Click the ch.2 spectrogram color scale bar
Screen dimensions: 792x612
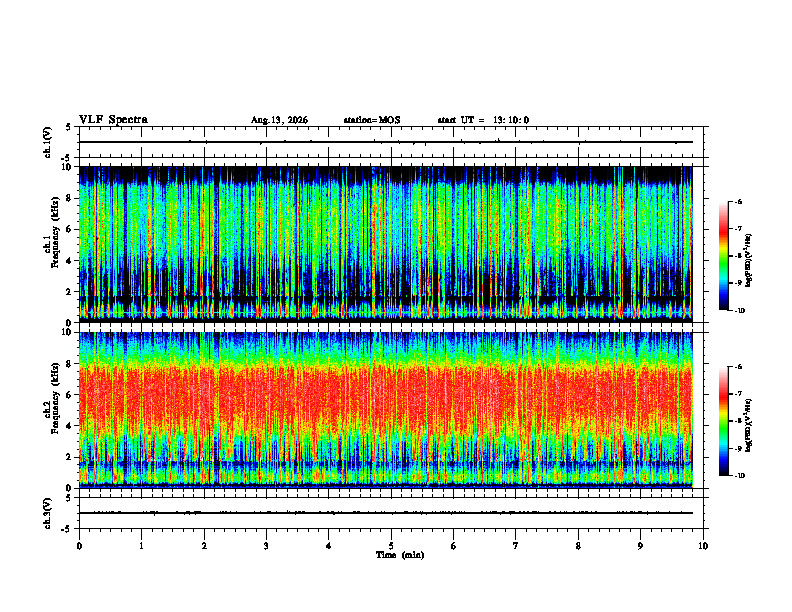click(x=723, y=421)
